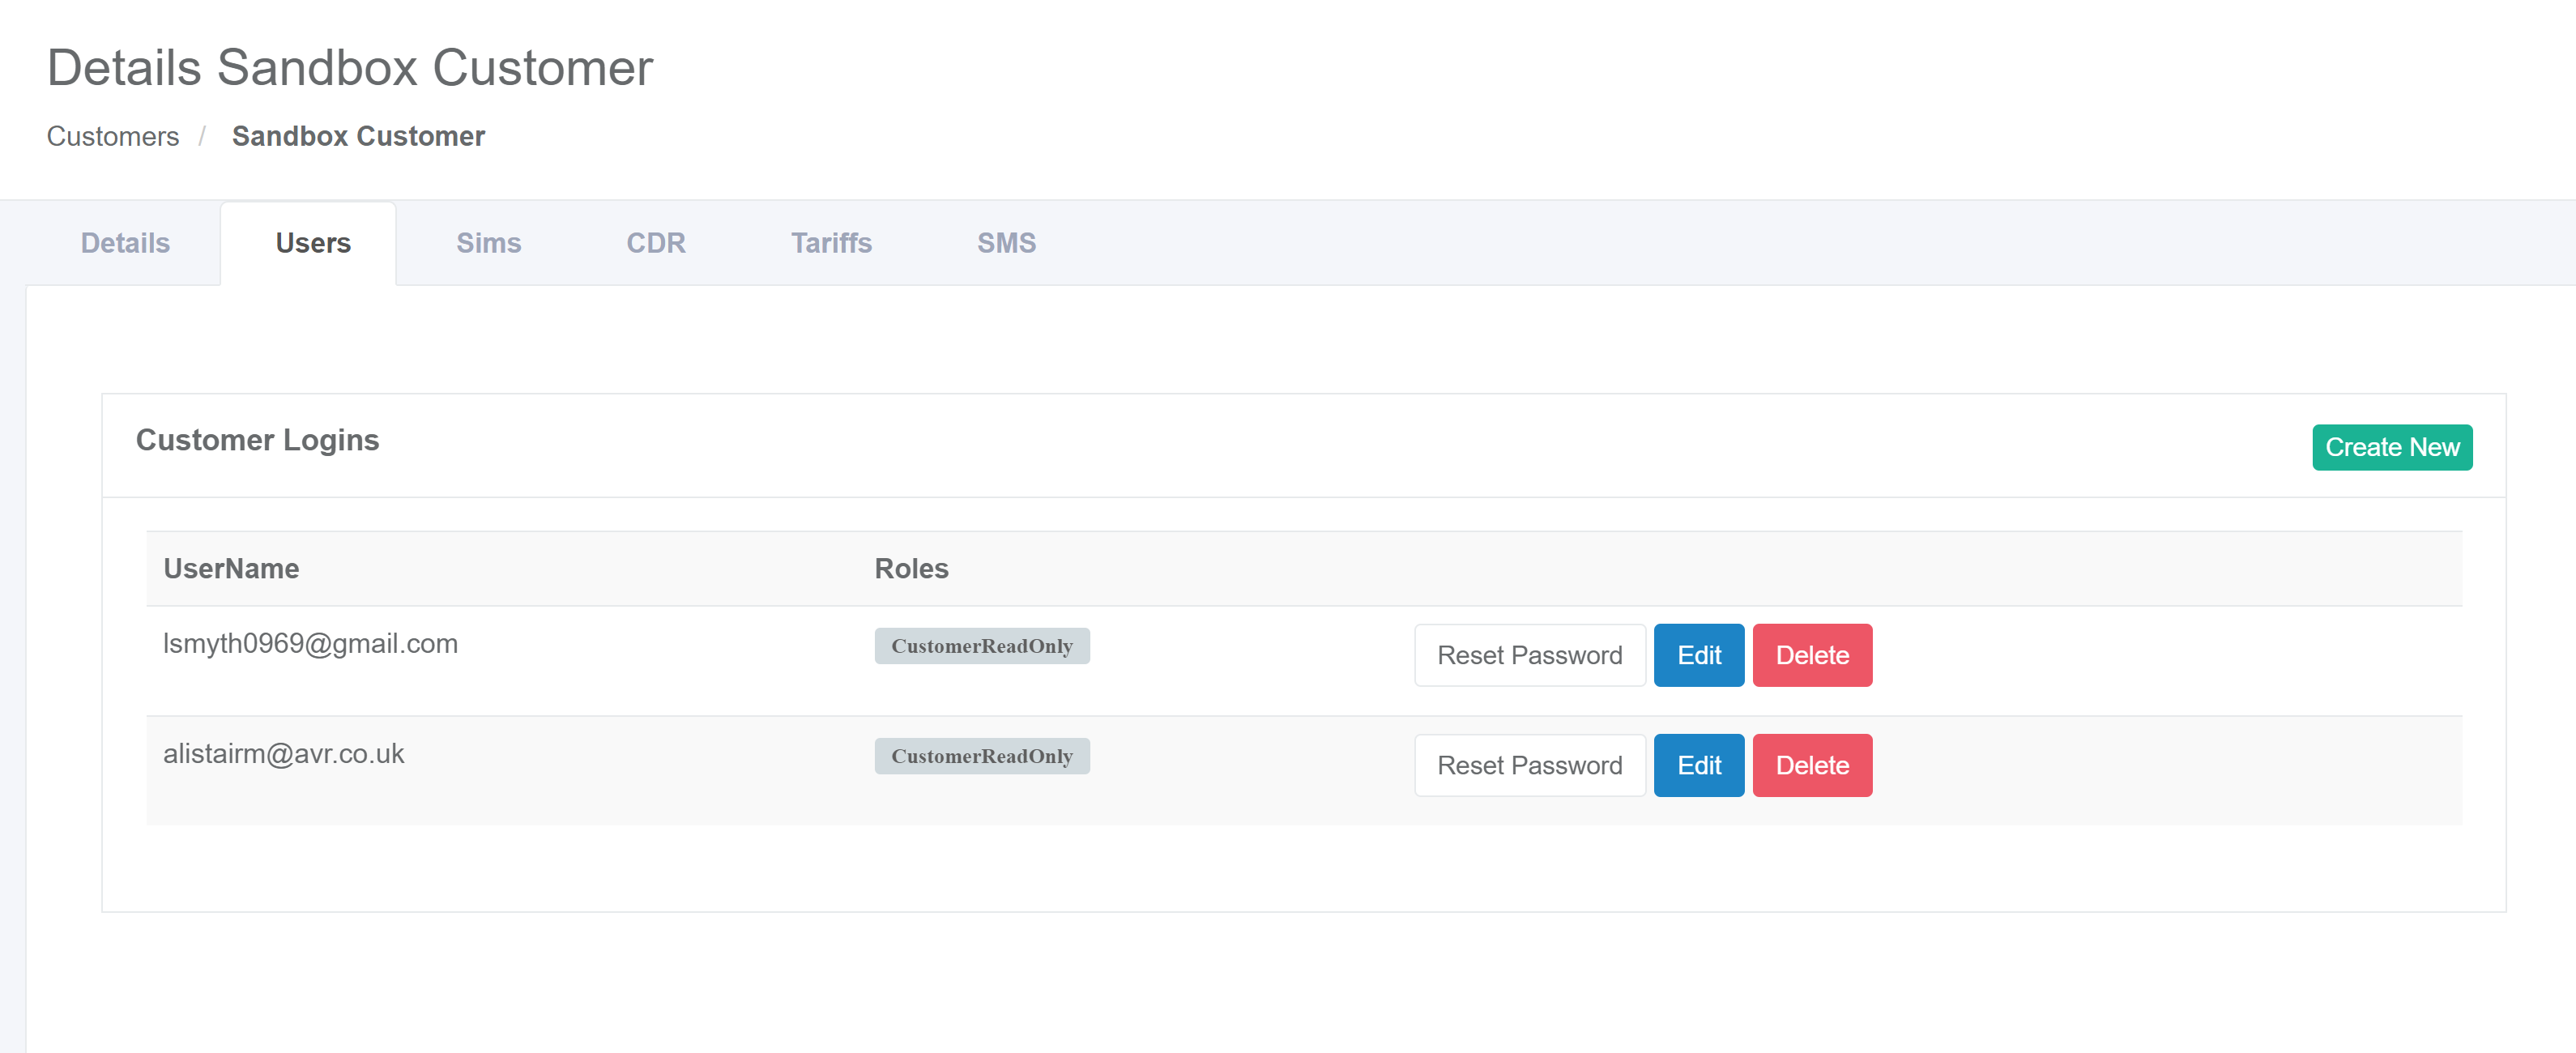Go to the Tariffs tab

pyautogui.click(x=831, y=243)
